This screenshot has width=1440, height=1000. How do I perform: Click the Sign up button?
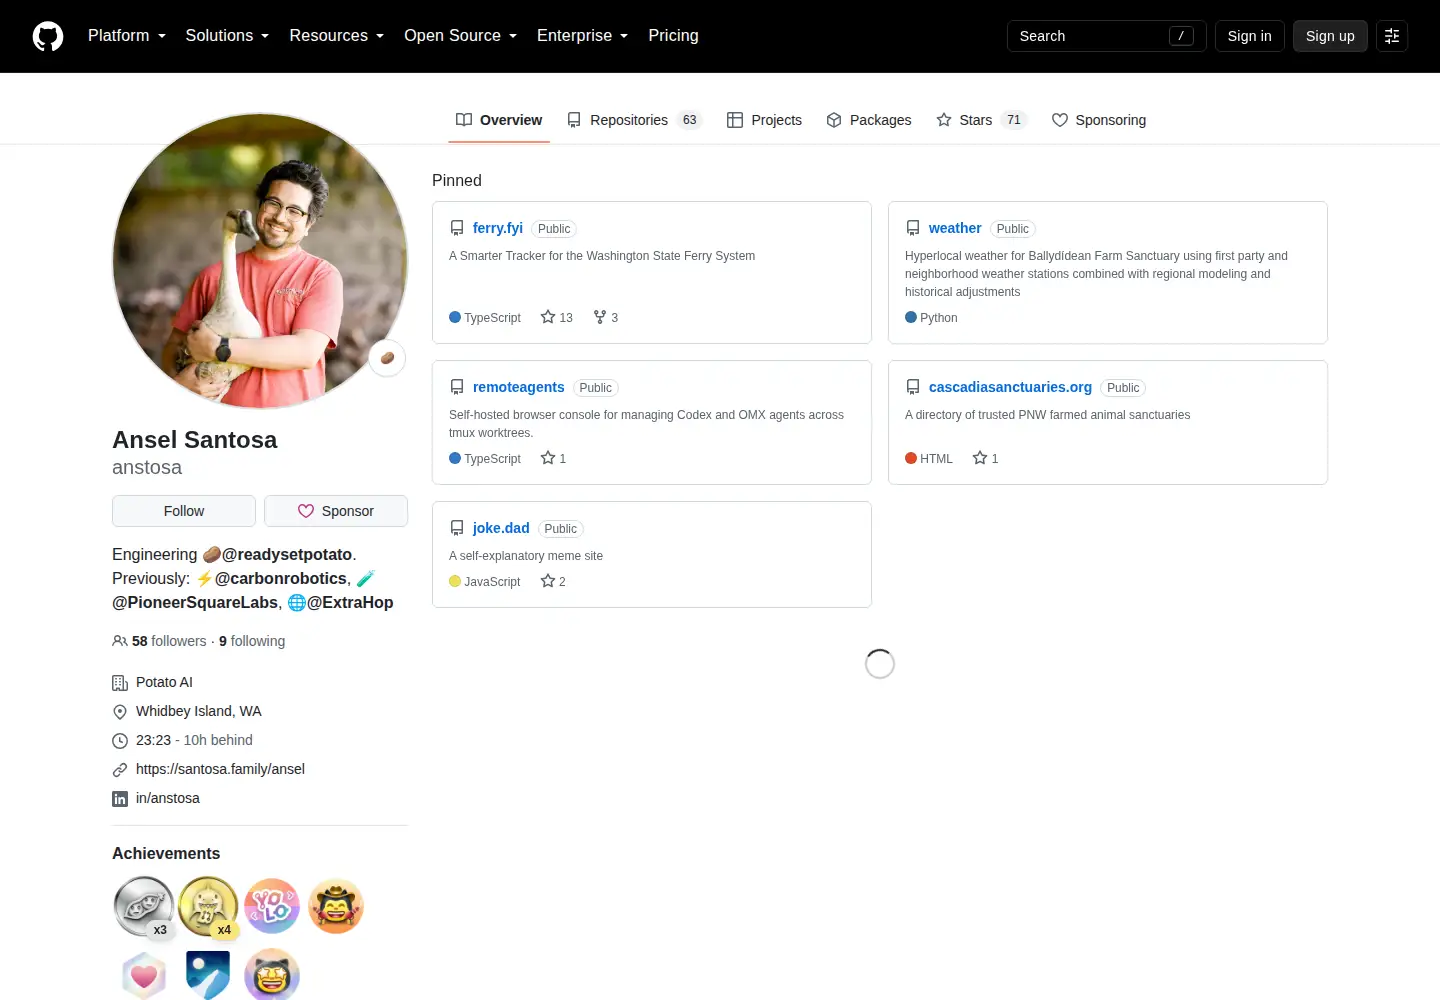[x=1330, y=36]
